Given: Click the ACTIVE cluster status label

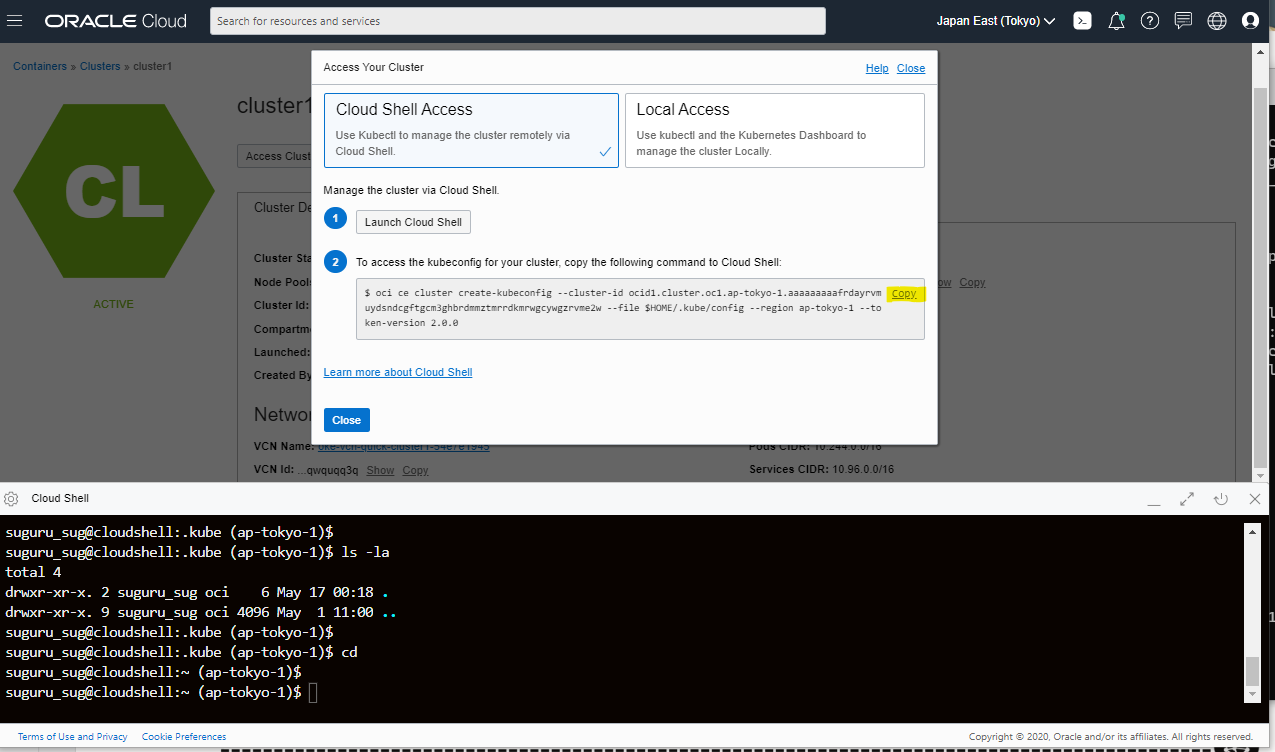Looking at the screenshot, I should click(113, 304).
